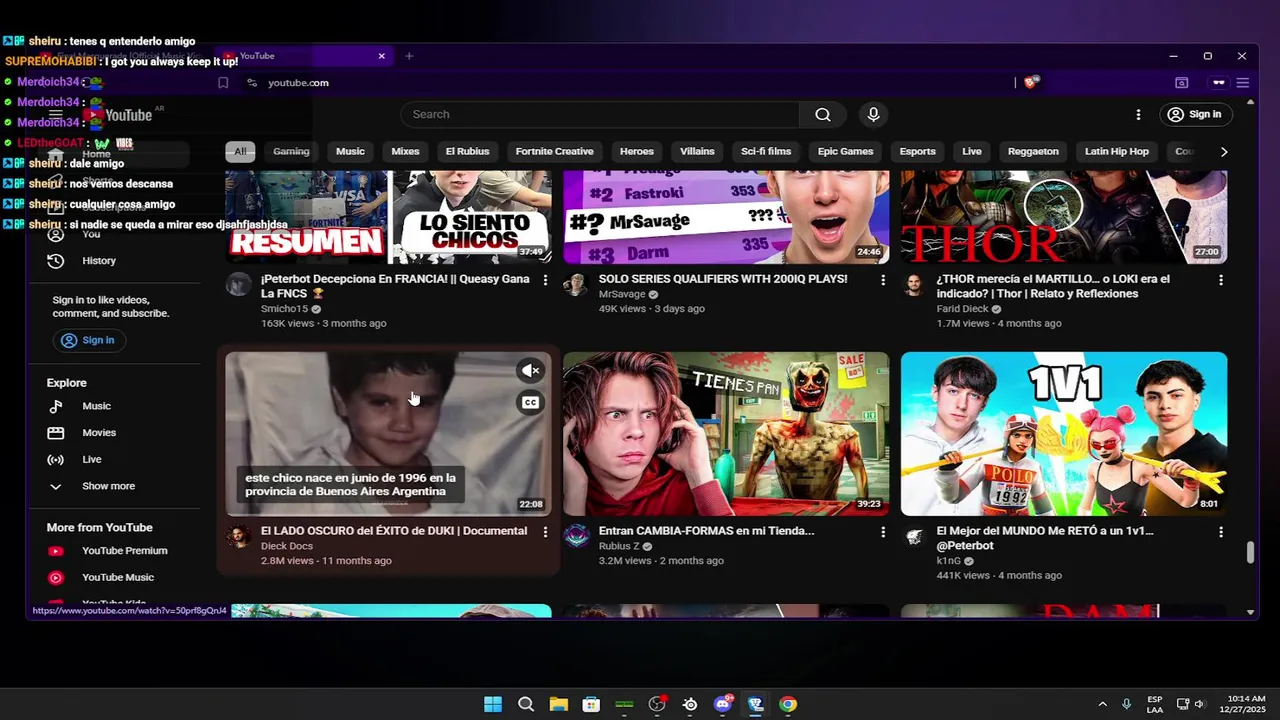Show more filter chips with the right arrow
Viewport: 1280px width, 720px height.
click(1224, 152)
